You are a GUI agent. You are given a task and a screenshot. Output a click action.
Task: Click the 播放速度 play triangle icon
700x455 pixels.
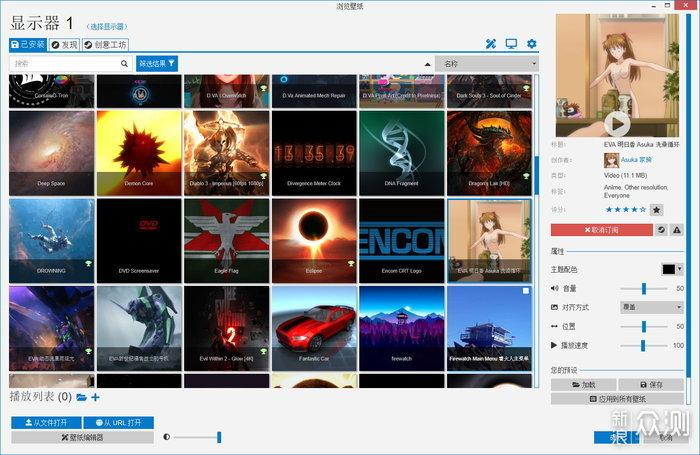pos(554,345)
